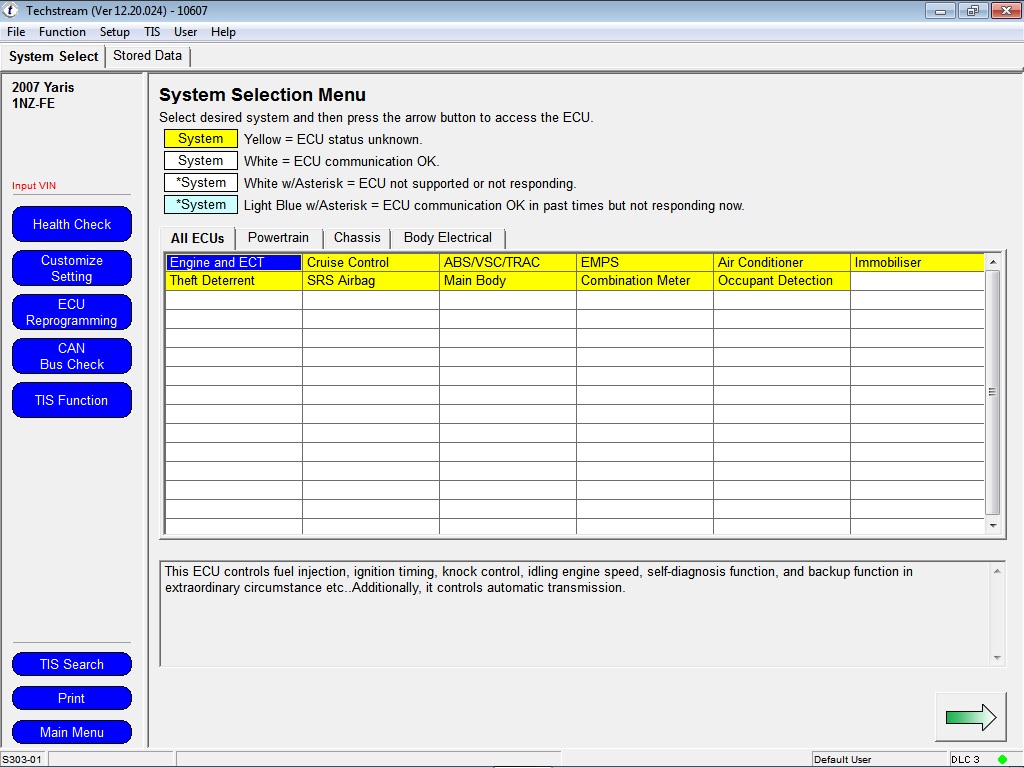The width and height of the screenshot is (1024, 768).
Task: Open TIS Function
Action: pyautogui.click(x=71, y=400)
